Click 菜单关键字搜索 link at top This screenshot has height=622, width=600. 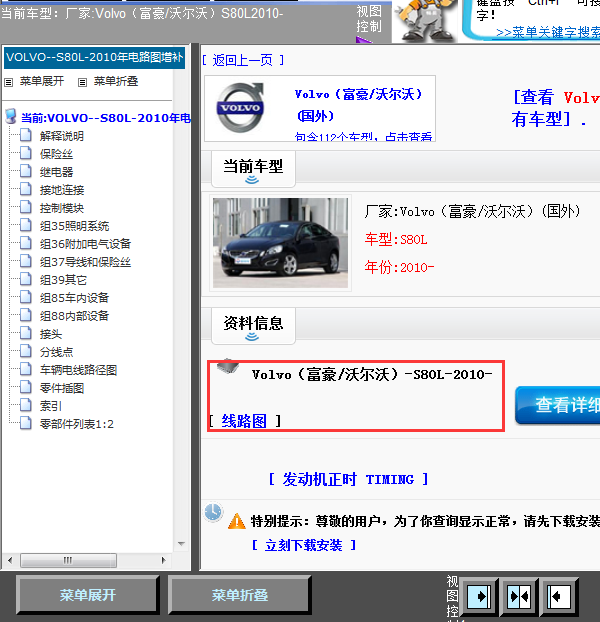[548, 32]
